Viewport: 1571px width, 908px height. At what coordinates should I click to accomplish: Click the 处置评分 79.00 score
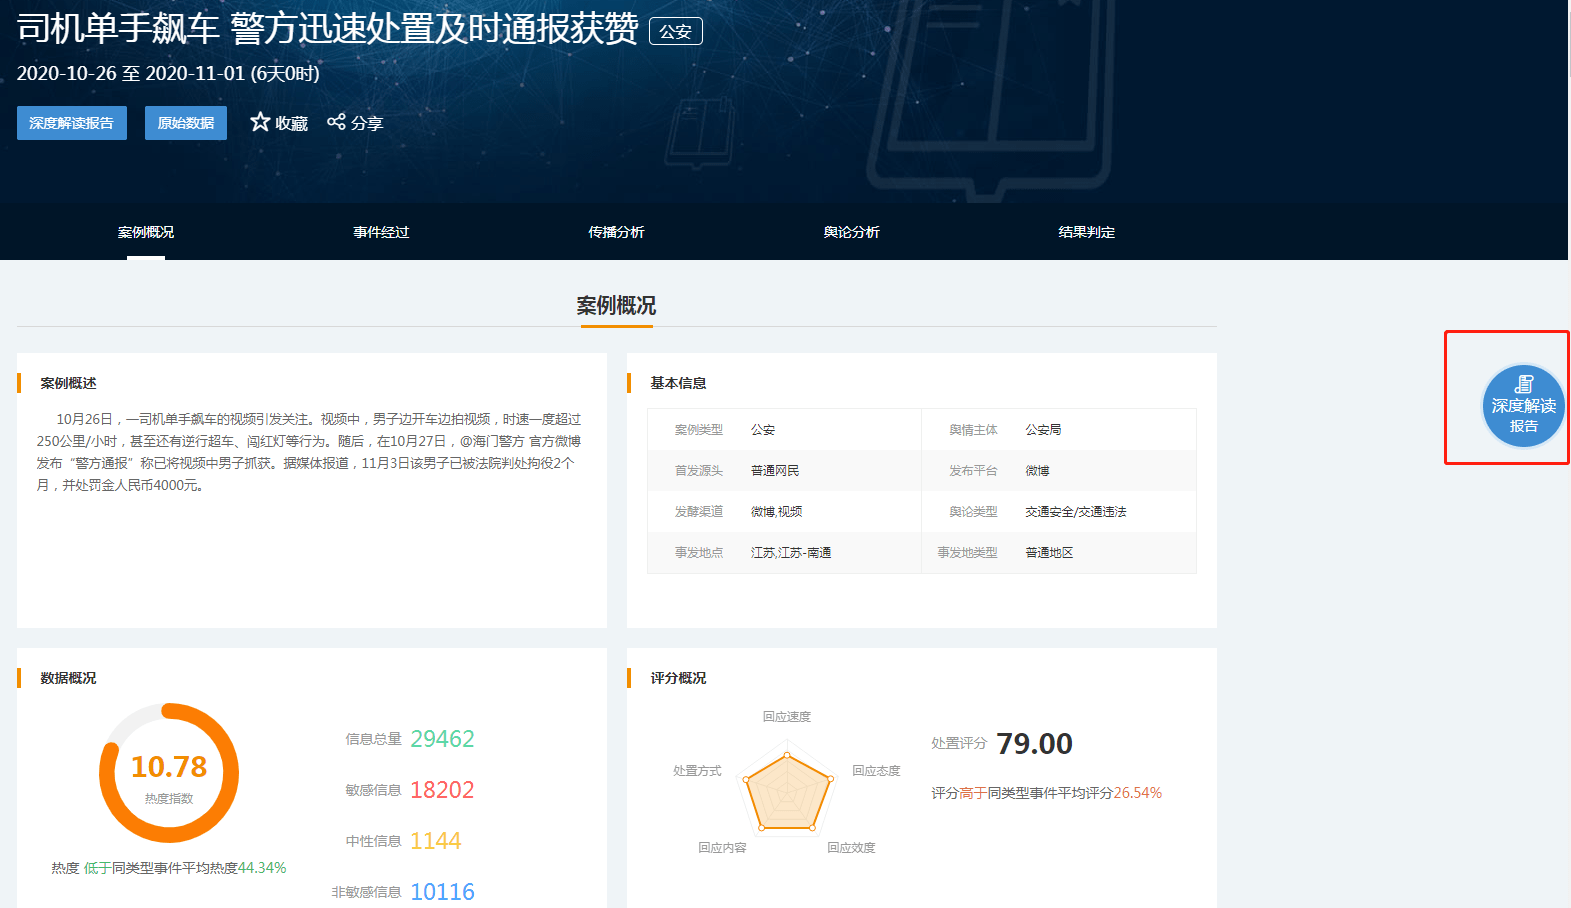[x=1034, y=744]
